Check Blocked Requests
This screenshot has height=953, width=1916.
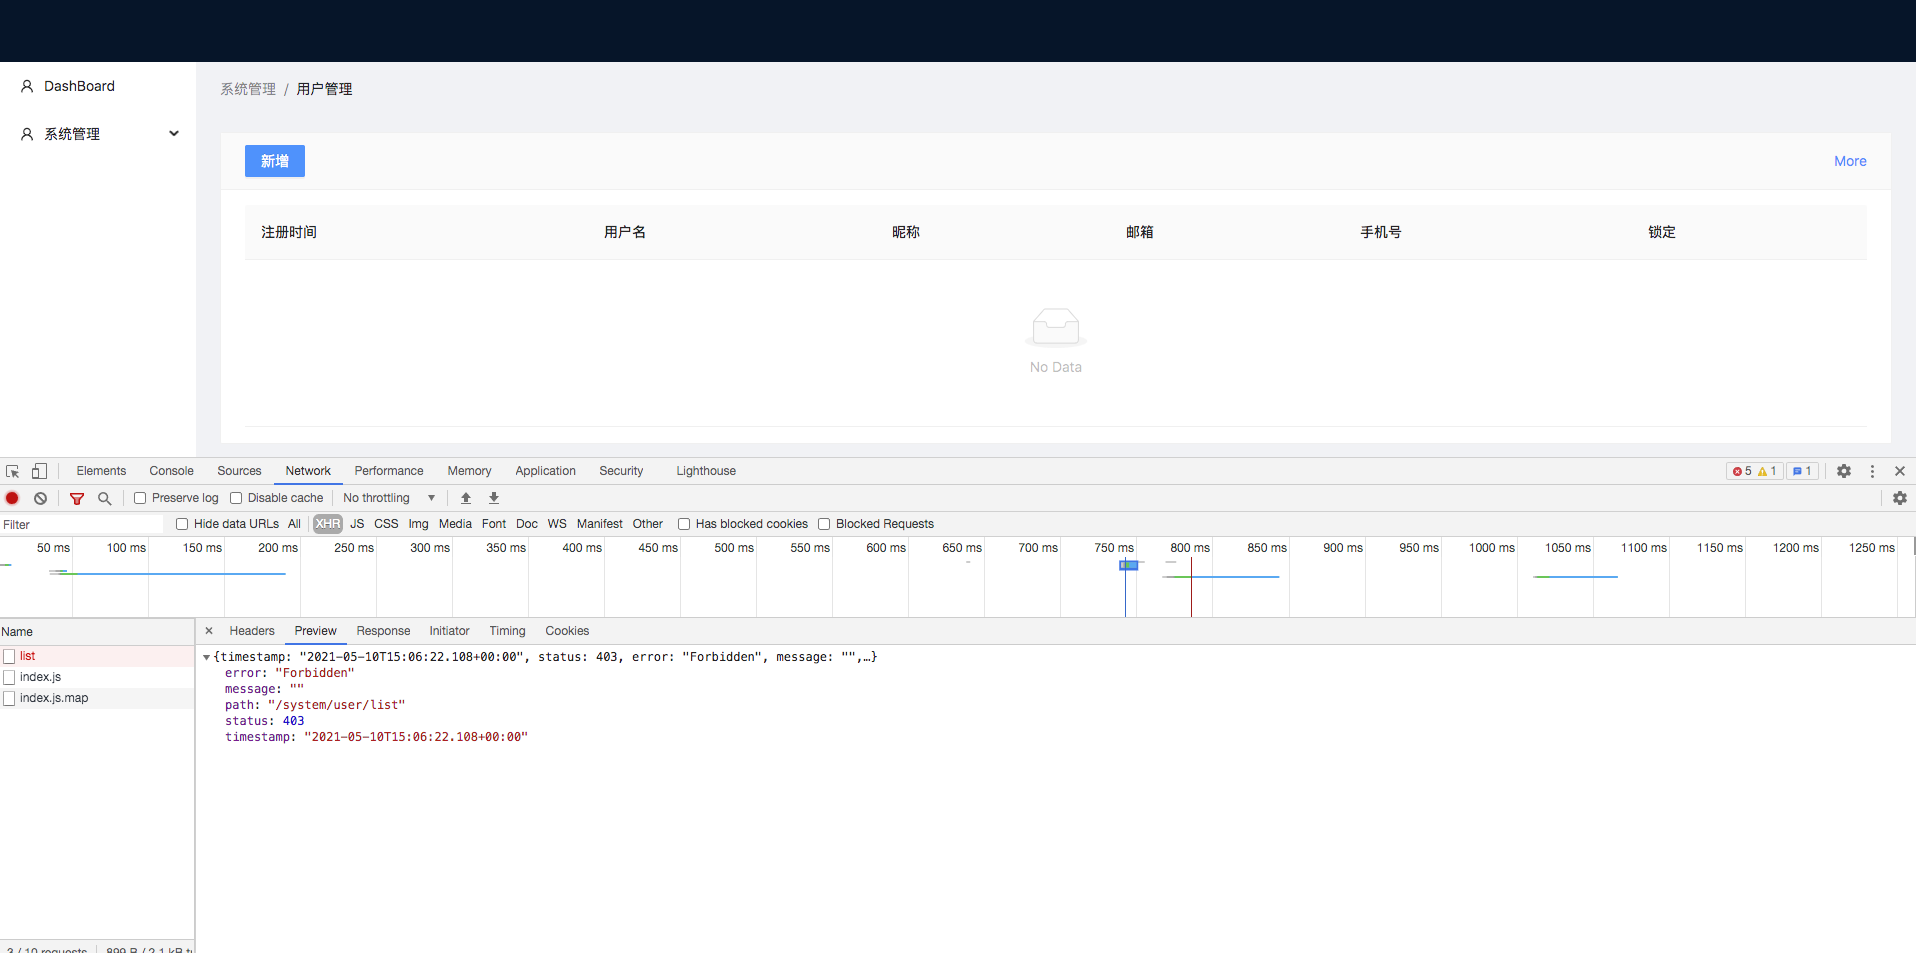(824, 524)
